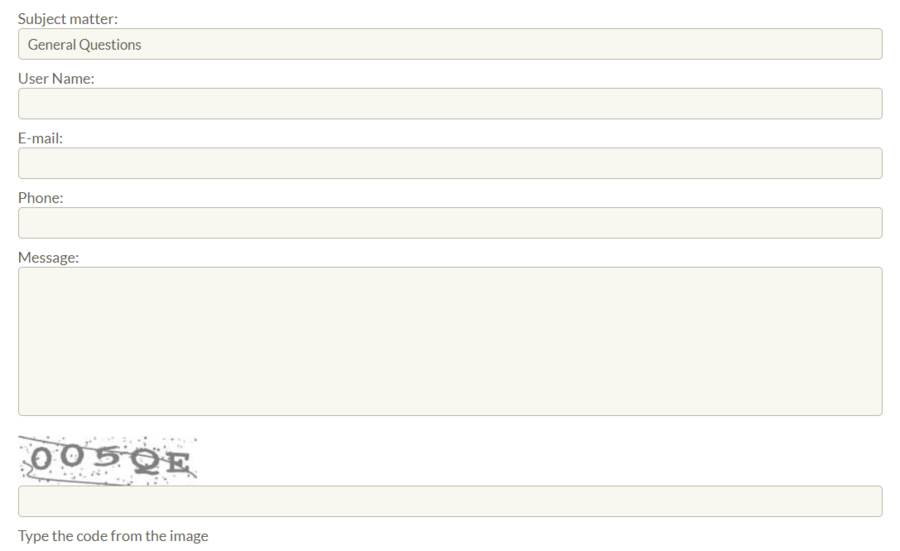Screen dimensions: 900x551
Task: Focus the User Name input box
Action: (x=450, y=104)
